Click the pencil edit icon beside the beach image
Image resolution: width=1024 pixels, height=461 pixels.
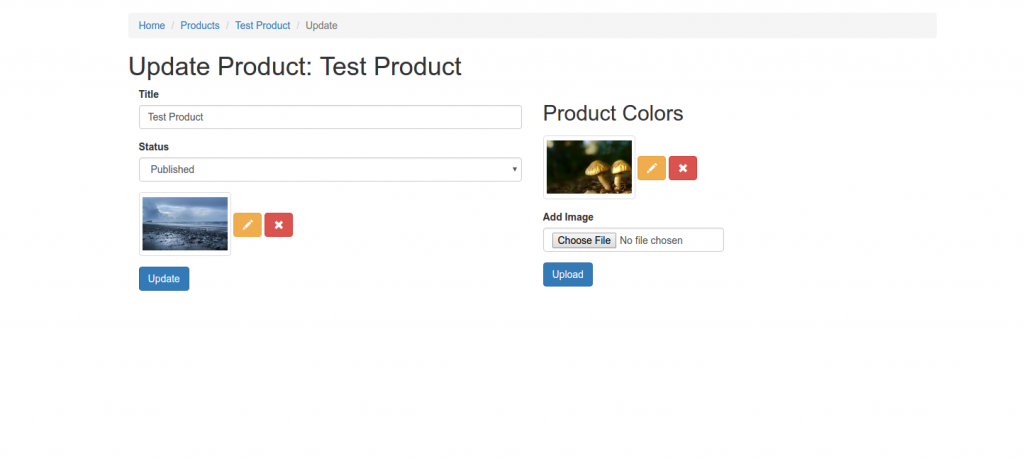248,225
